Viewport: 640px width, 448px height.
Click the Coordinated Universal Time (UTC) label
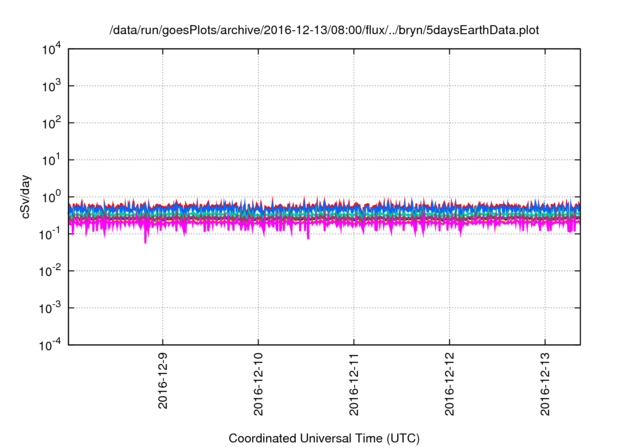tap(324, 438)
